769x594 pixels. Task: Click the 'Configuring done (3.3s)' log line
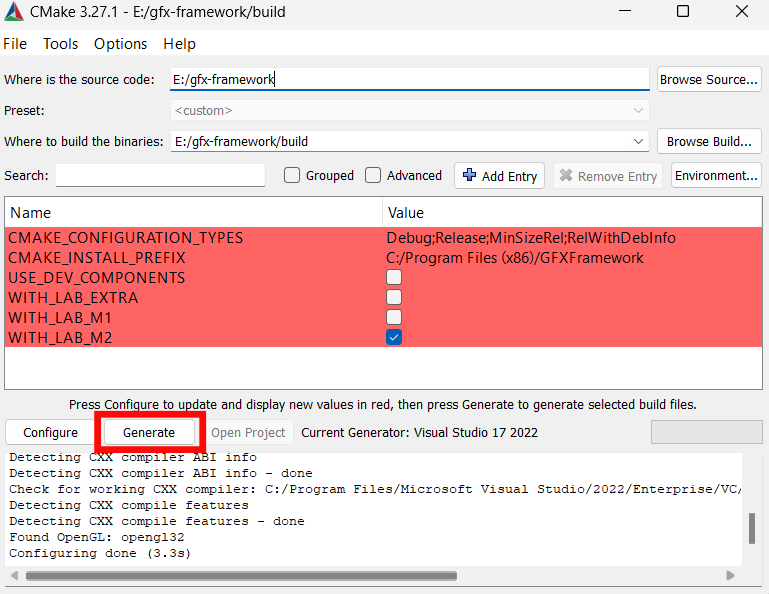click(x=100, y=553)
